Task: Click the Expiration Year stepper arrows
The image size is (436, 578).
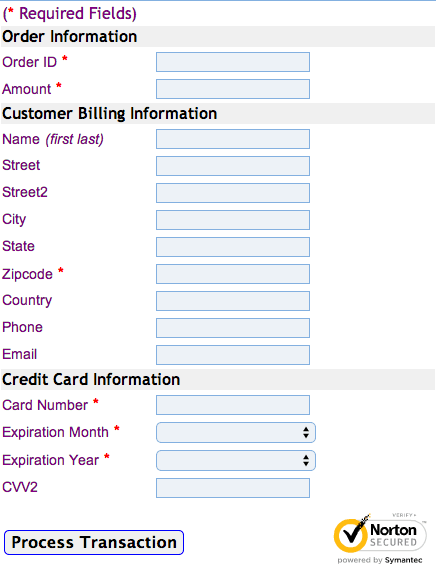Action: coord(306,460)
